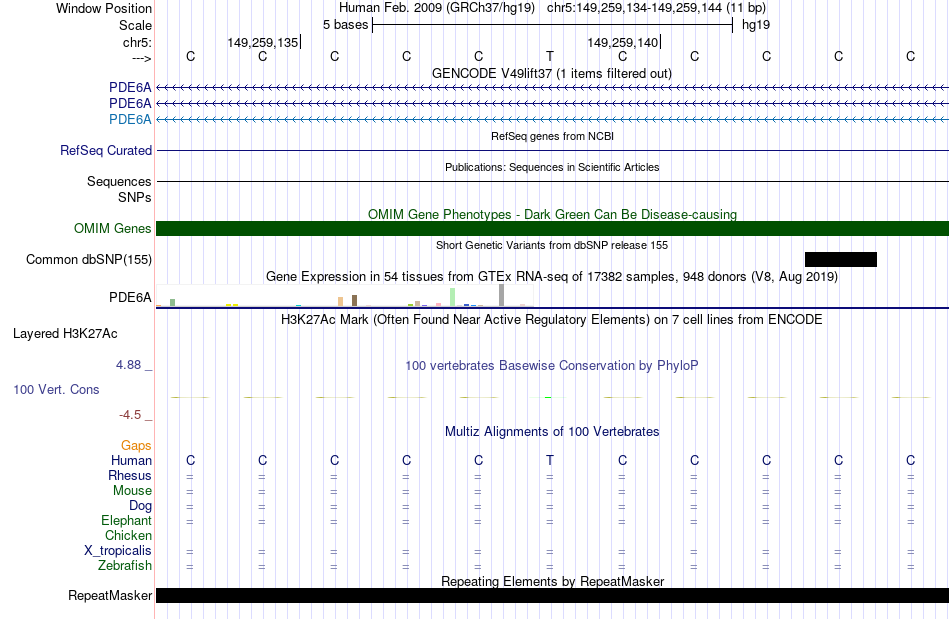
Task: Click the chr5:149,259,134-149,259,144 position text
Action: (x=656, y=8)
